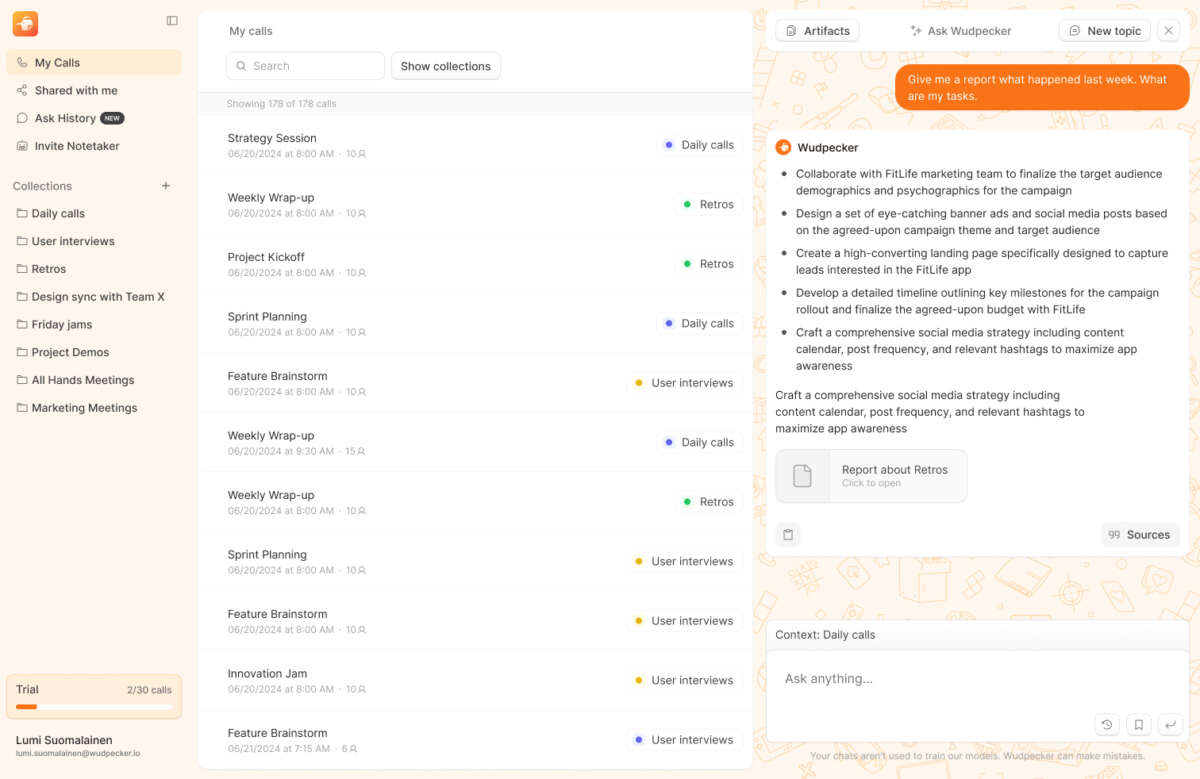
Task: Click the Trial calls usage progress bar
Action: coord(94,707)
